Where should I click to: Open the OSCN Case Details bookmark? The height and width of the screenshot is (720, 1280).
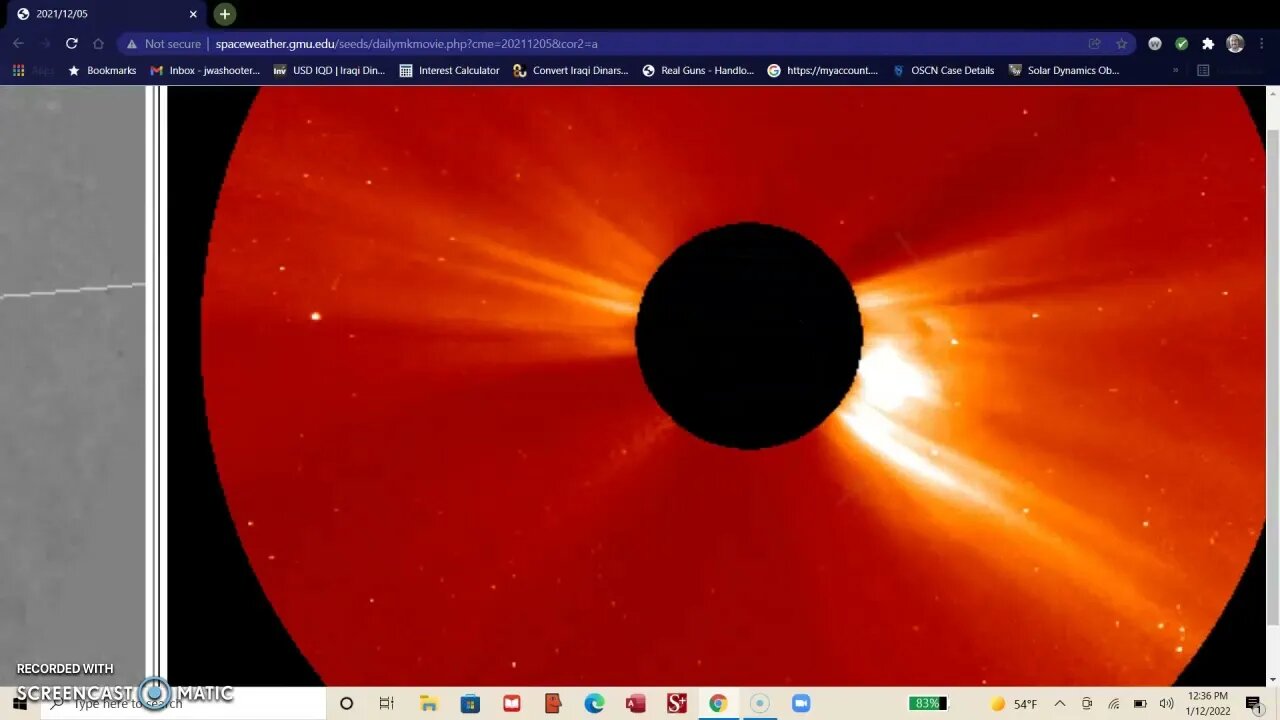pos(942,71)
